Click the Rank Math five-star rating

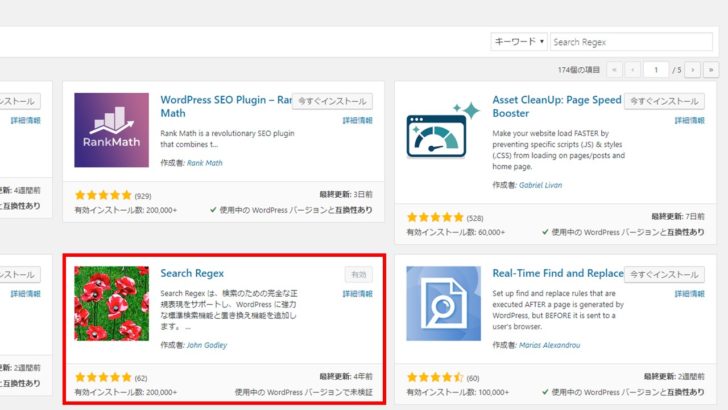coord(103,195)
